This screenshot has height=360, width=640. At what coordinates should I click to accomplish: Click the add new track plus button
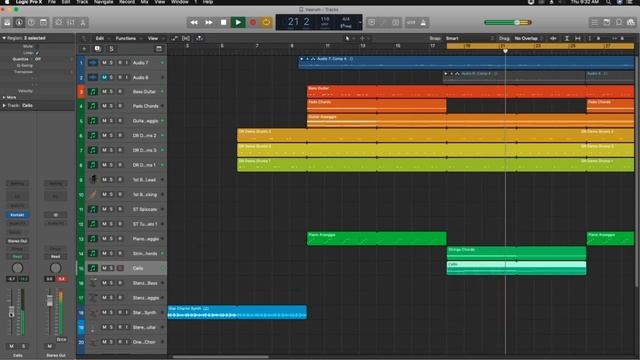(84, 49)
